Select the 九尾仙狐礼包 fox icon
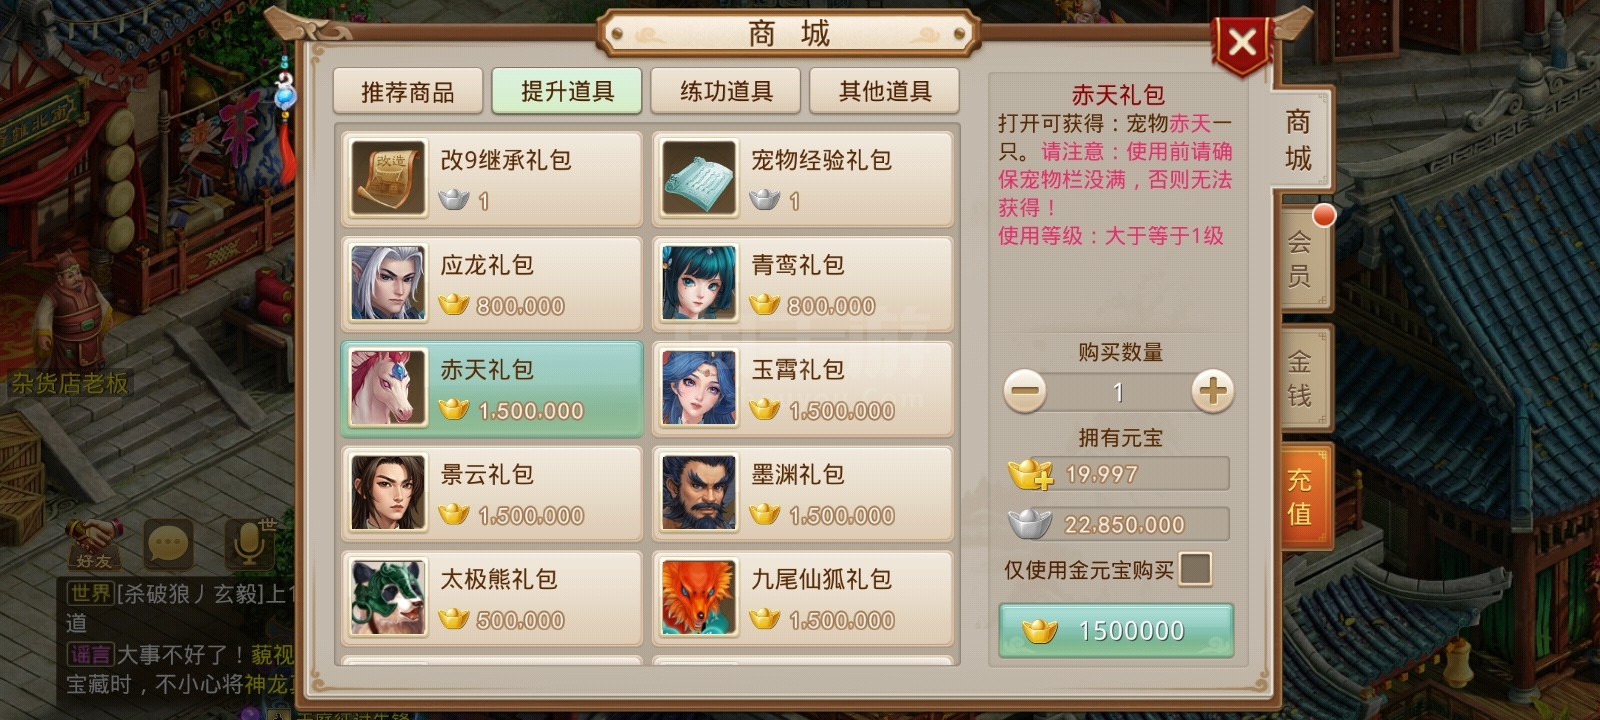 click(x=699, y=599)
